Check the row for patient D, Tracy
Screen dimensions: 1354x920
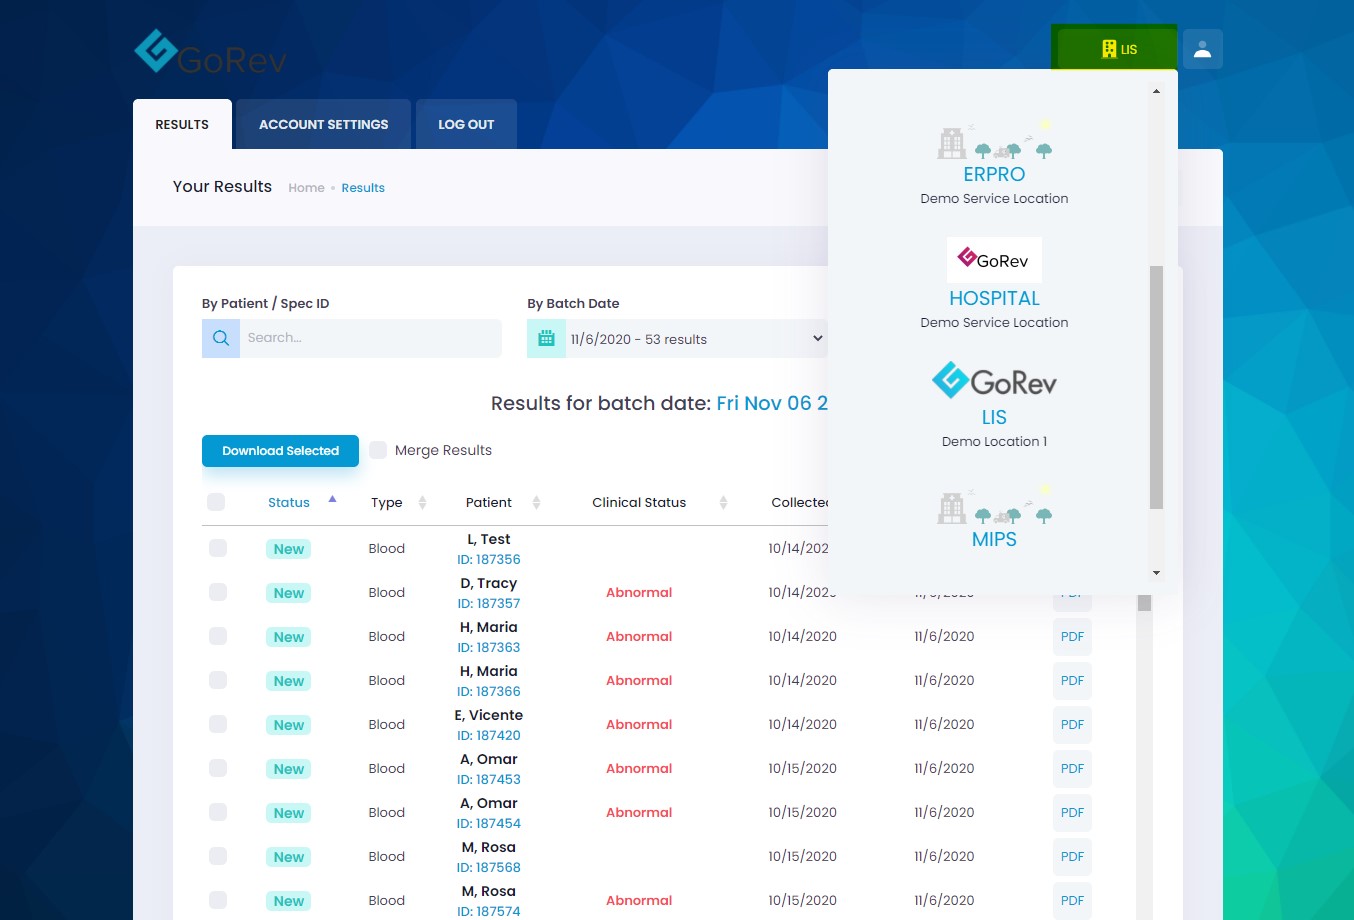[218, 592]
